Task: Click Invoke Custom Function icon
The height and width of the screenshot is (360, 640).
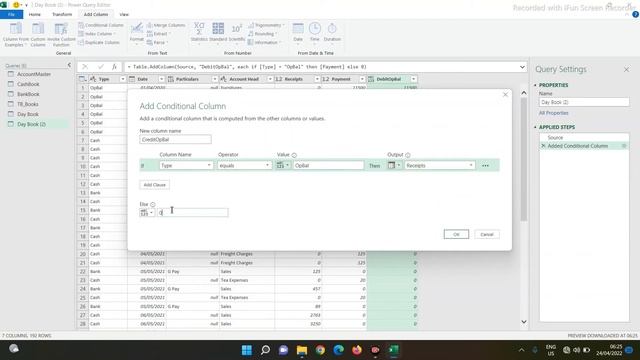Action: pos(61,29)
